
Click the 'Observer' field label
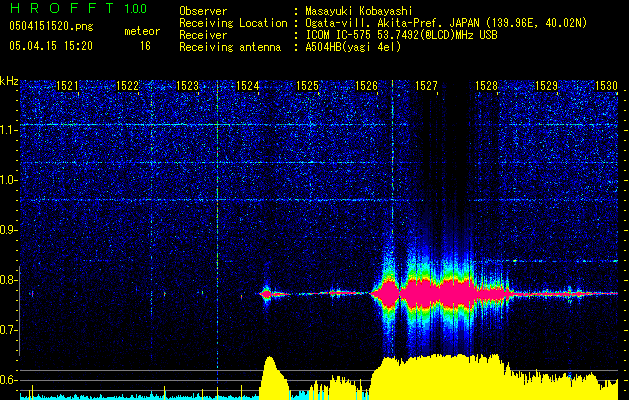click(203, 11)
